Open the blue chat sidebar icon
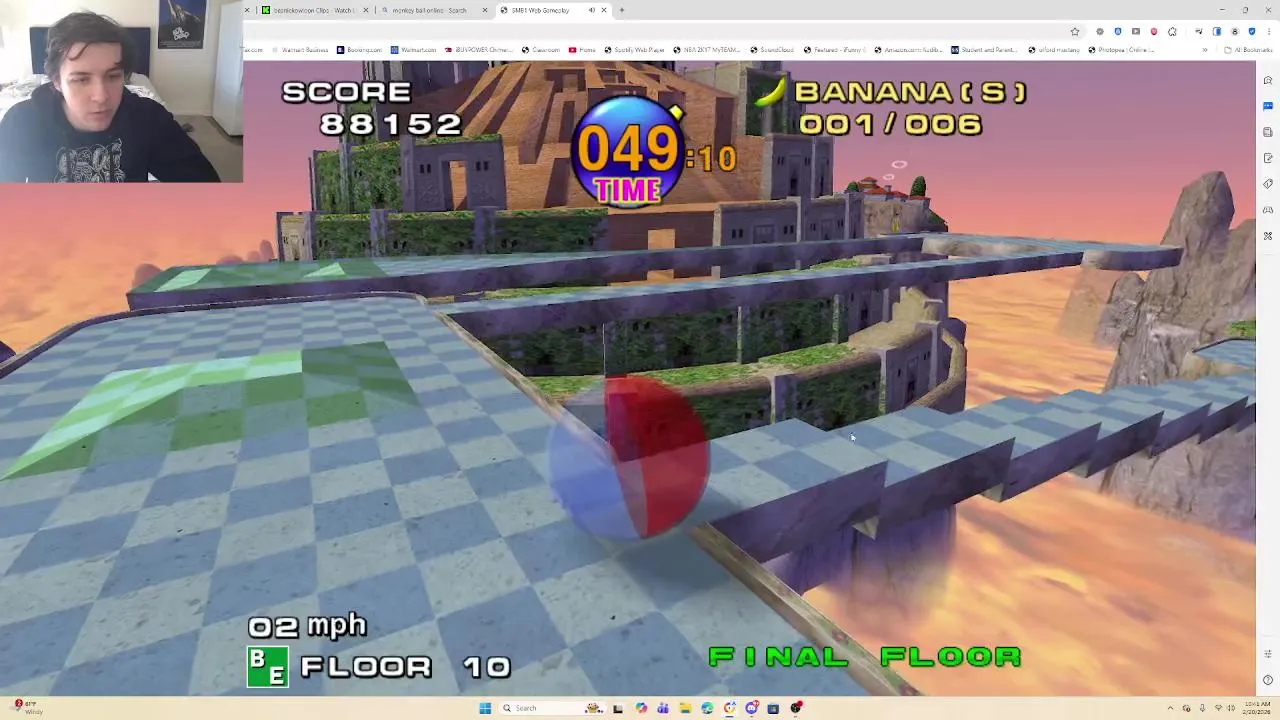Viewport: 1280px width, 720px height. pyautogui.click(x=1268, y=106)
